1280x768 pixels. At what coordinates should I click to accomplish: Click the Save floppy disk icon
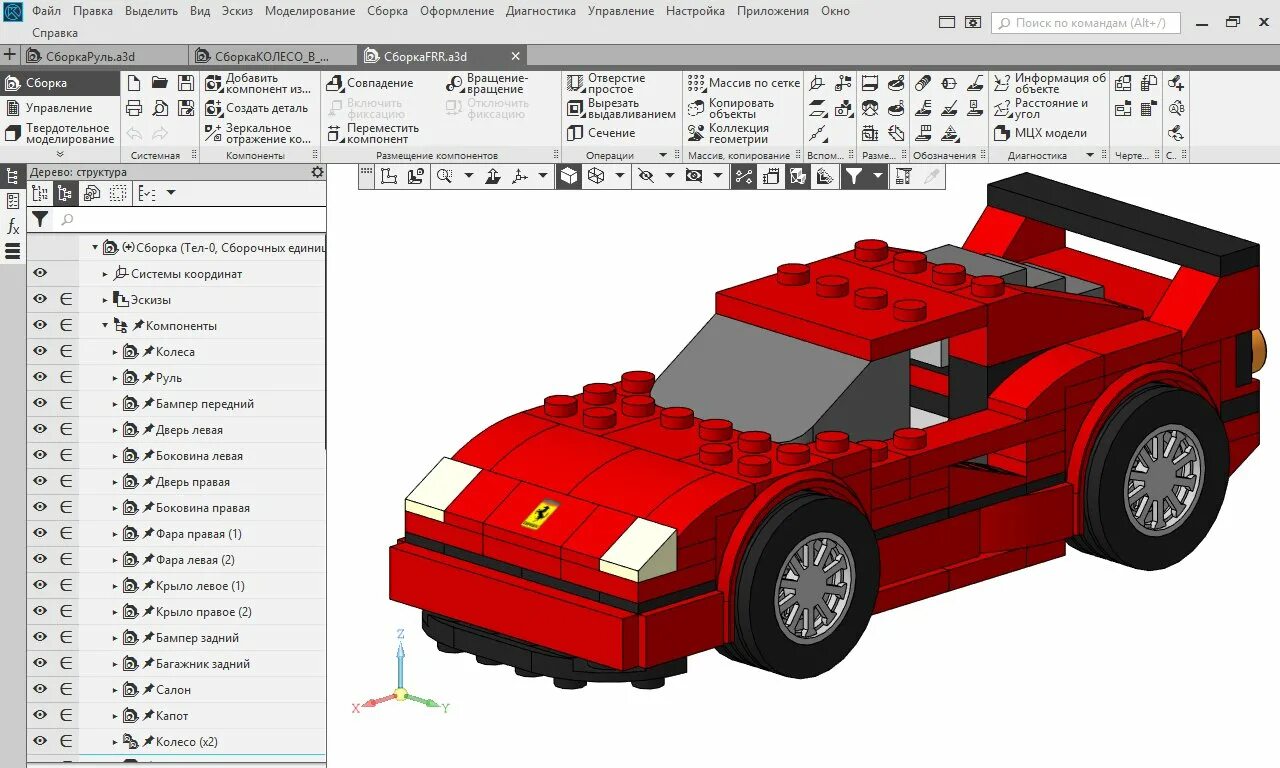[186, 83]
